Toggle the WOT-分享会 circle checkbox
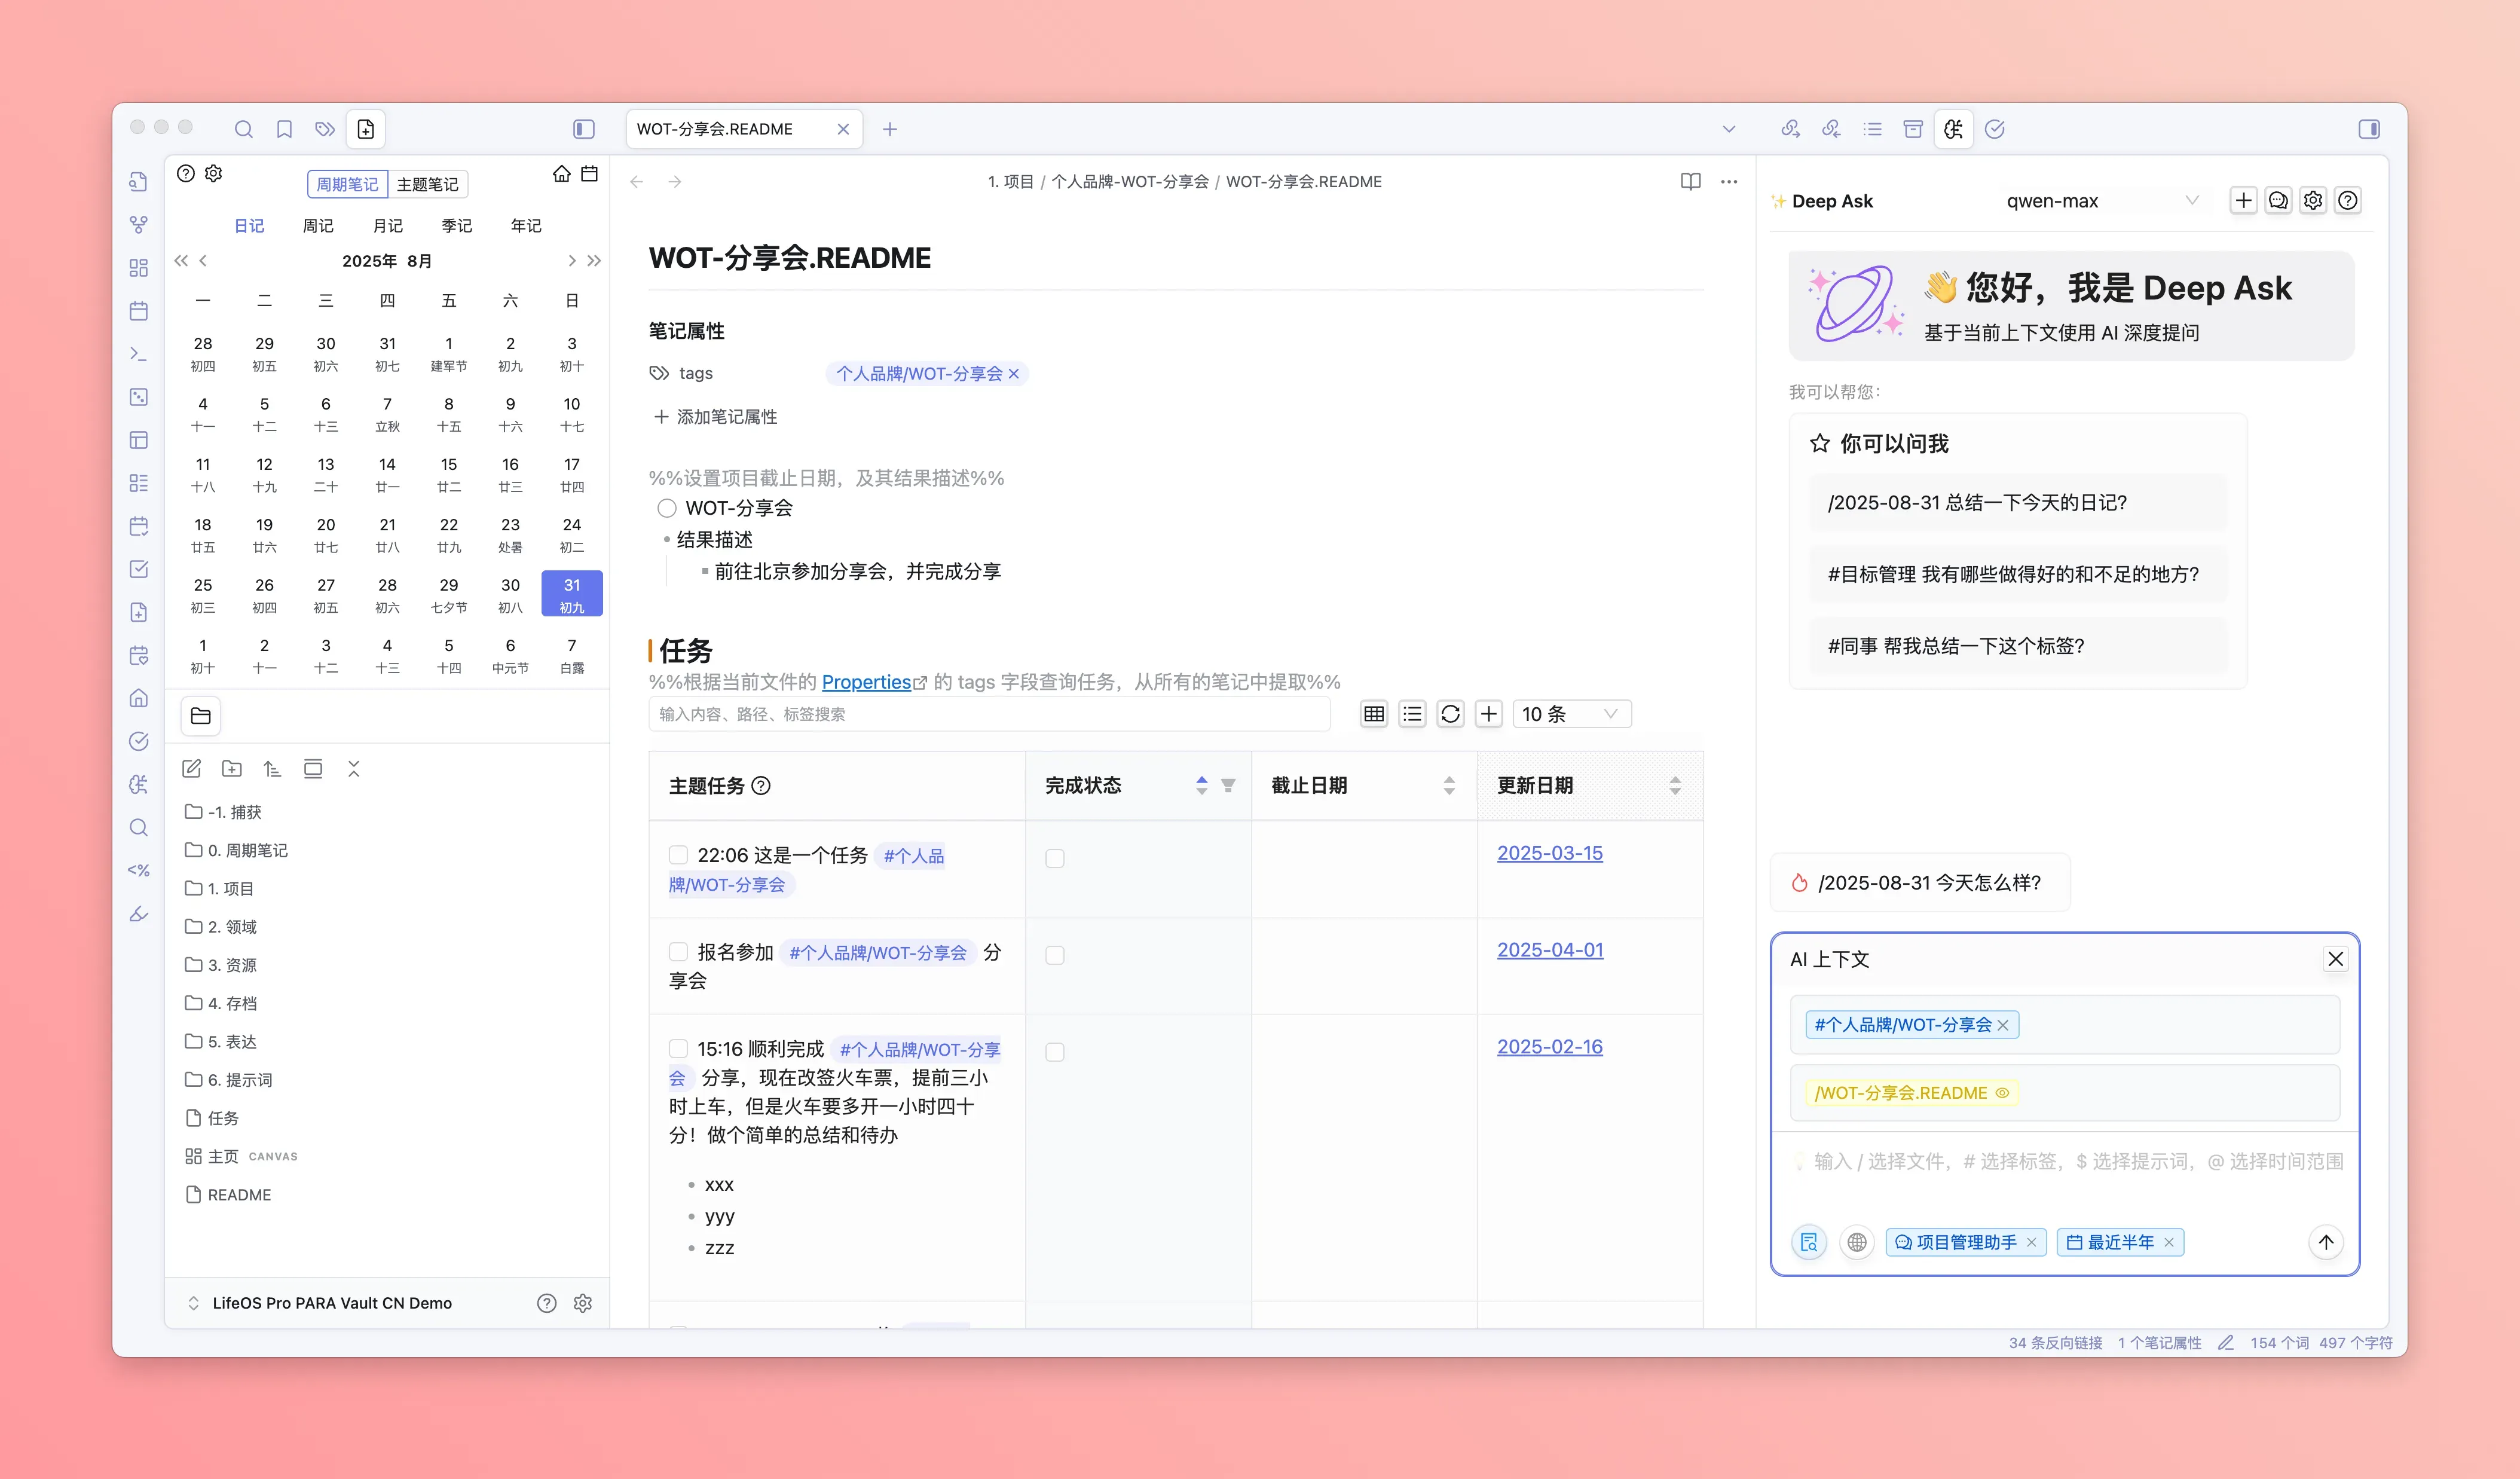The image size is (2520, 1479). pos(667,508)
